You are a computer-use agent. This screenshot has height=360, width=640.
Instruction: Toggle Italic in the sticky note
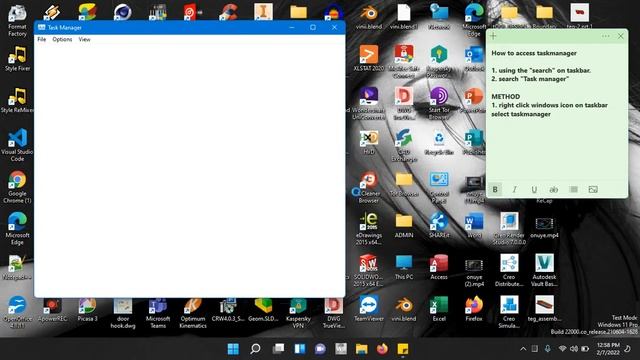point(514,189)
